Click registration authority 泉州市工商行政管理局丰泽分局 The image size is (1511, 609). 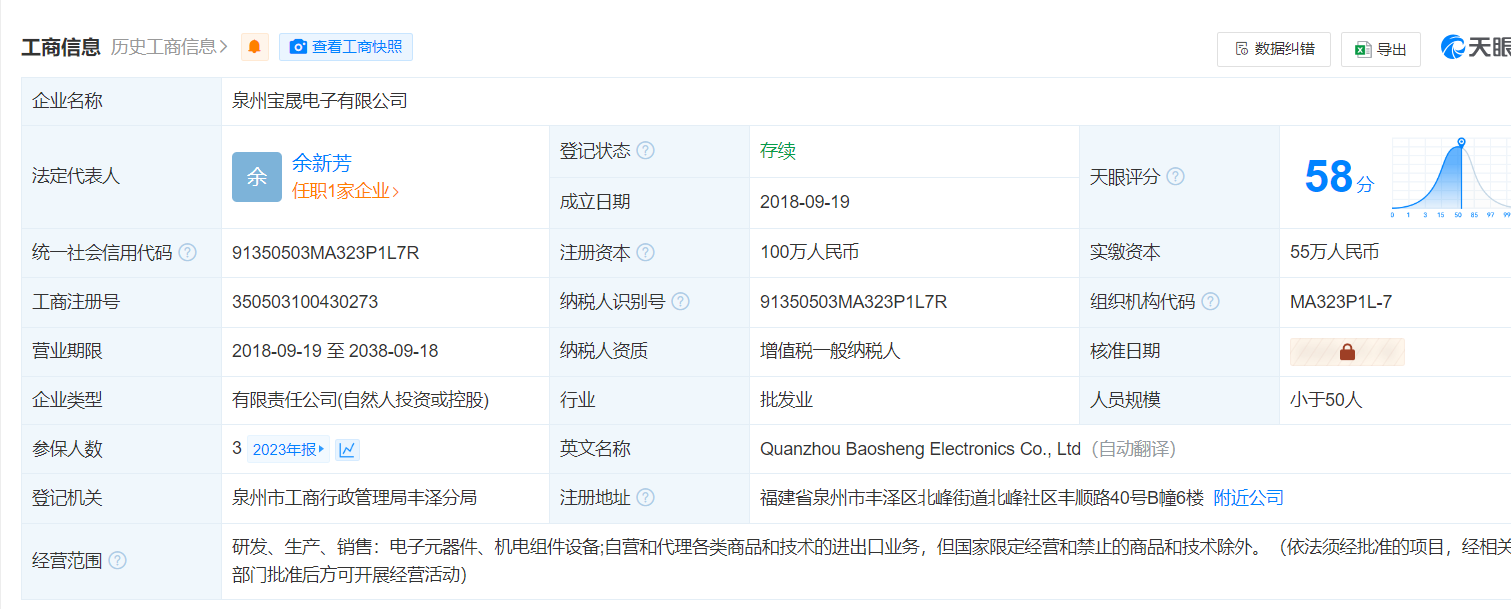(x=355, y=498)
